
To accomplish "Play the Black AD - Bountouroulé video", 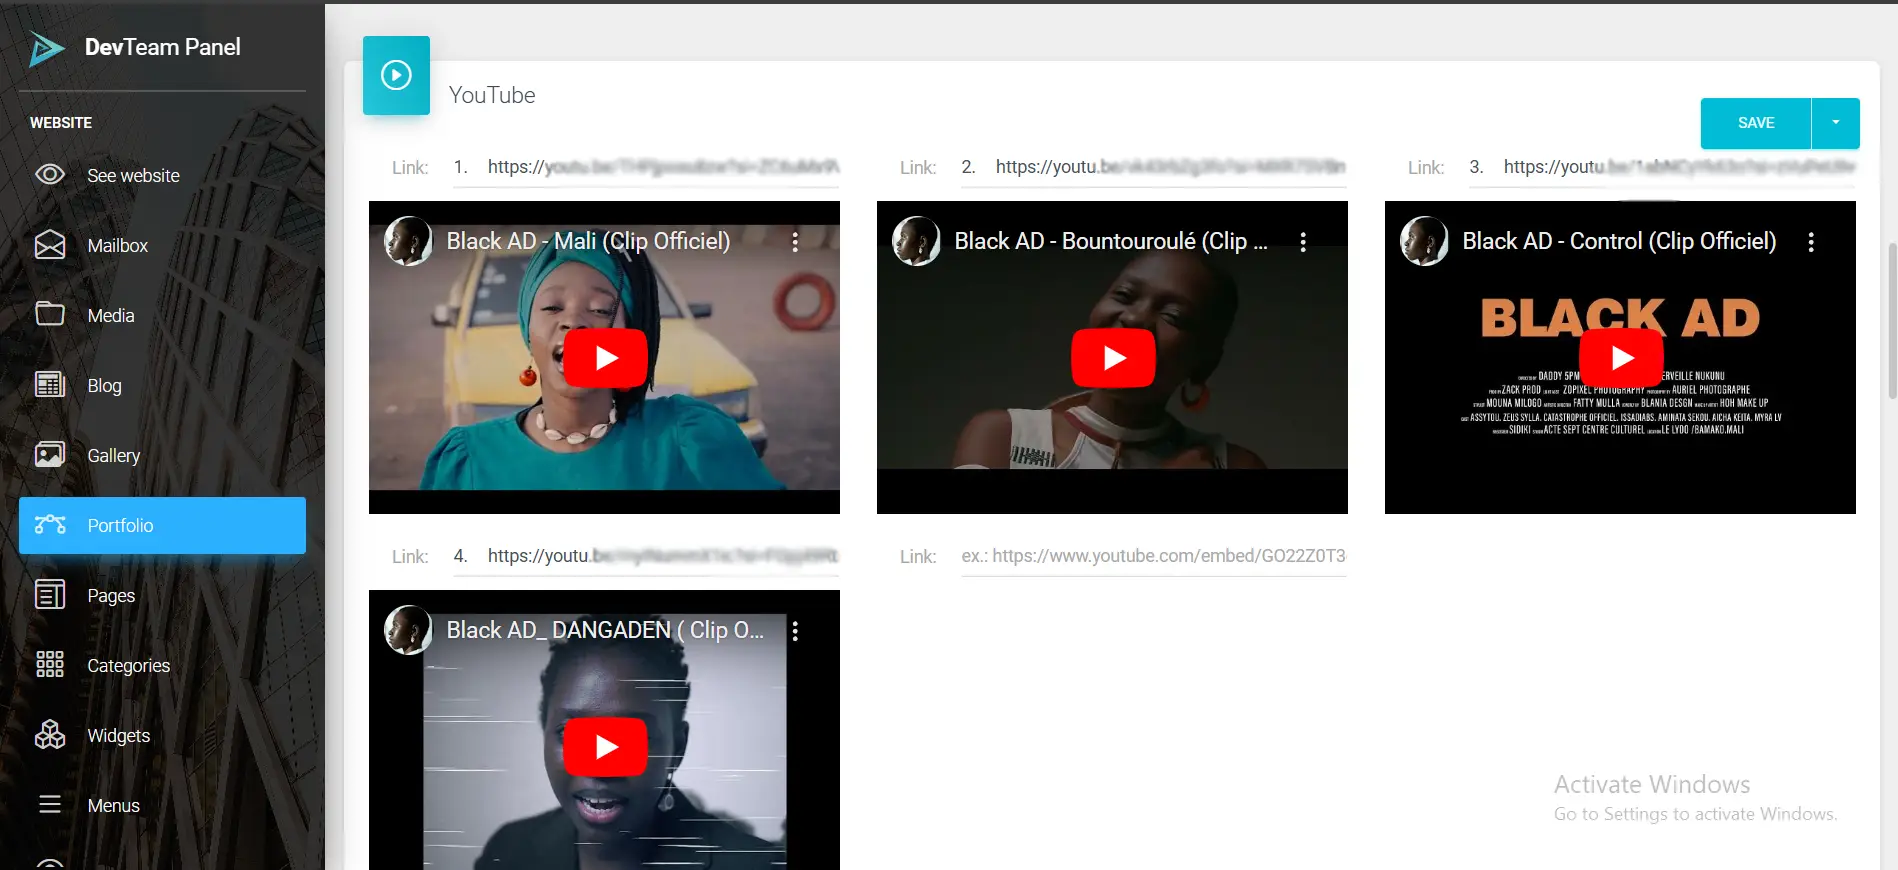I will [x=1113, y=358].
